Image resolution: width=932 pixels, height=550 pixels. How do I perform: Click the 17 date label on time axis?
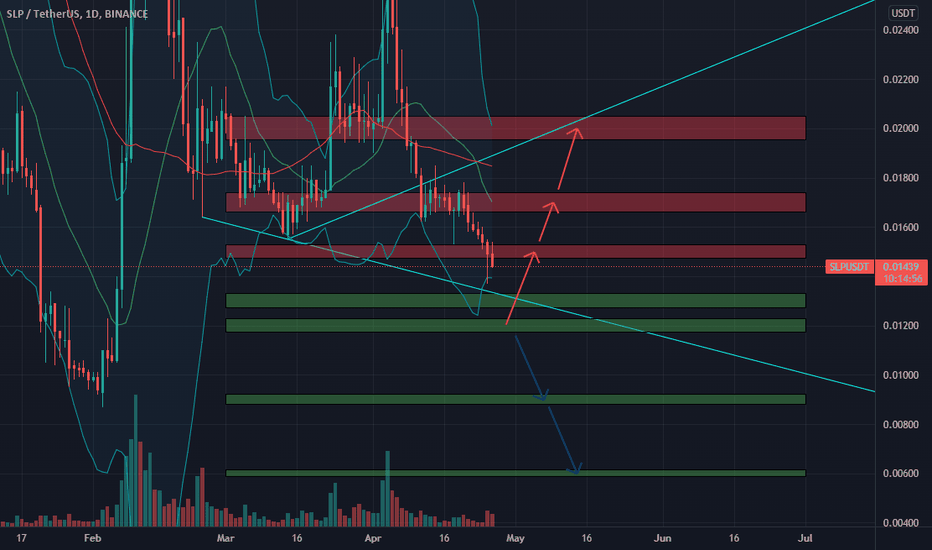21,538
